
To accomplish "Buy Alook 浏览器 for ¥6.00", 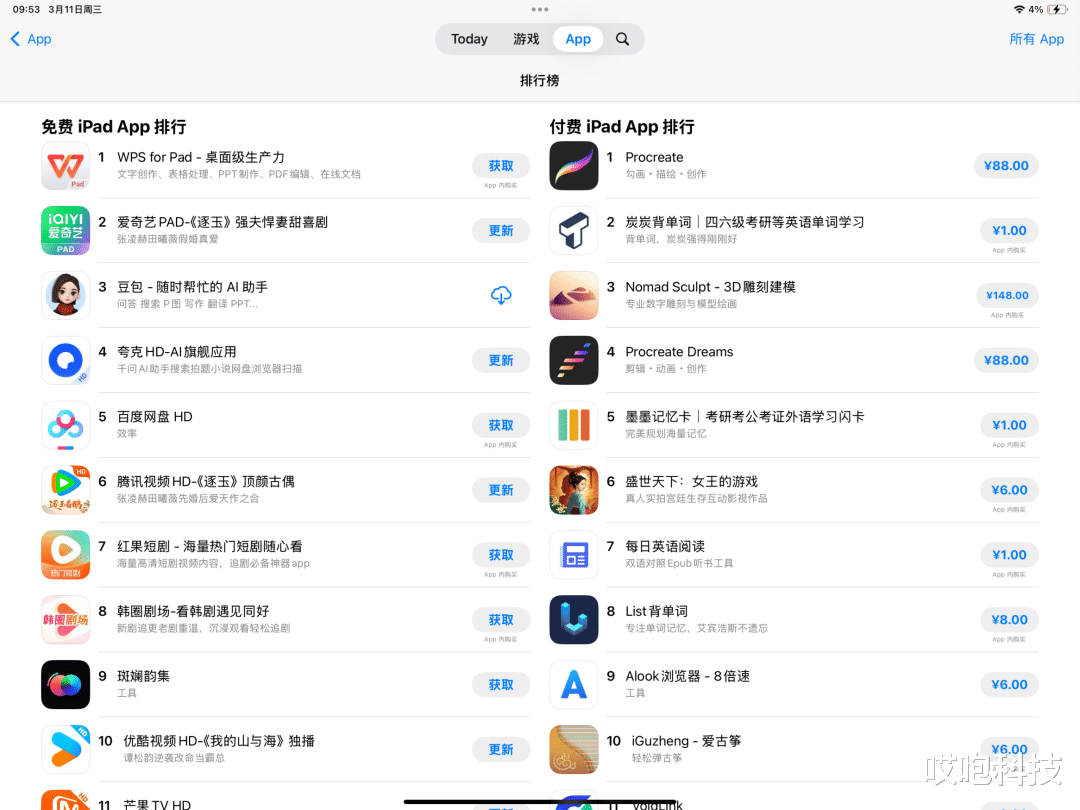I will coord(1010,684).
